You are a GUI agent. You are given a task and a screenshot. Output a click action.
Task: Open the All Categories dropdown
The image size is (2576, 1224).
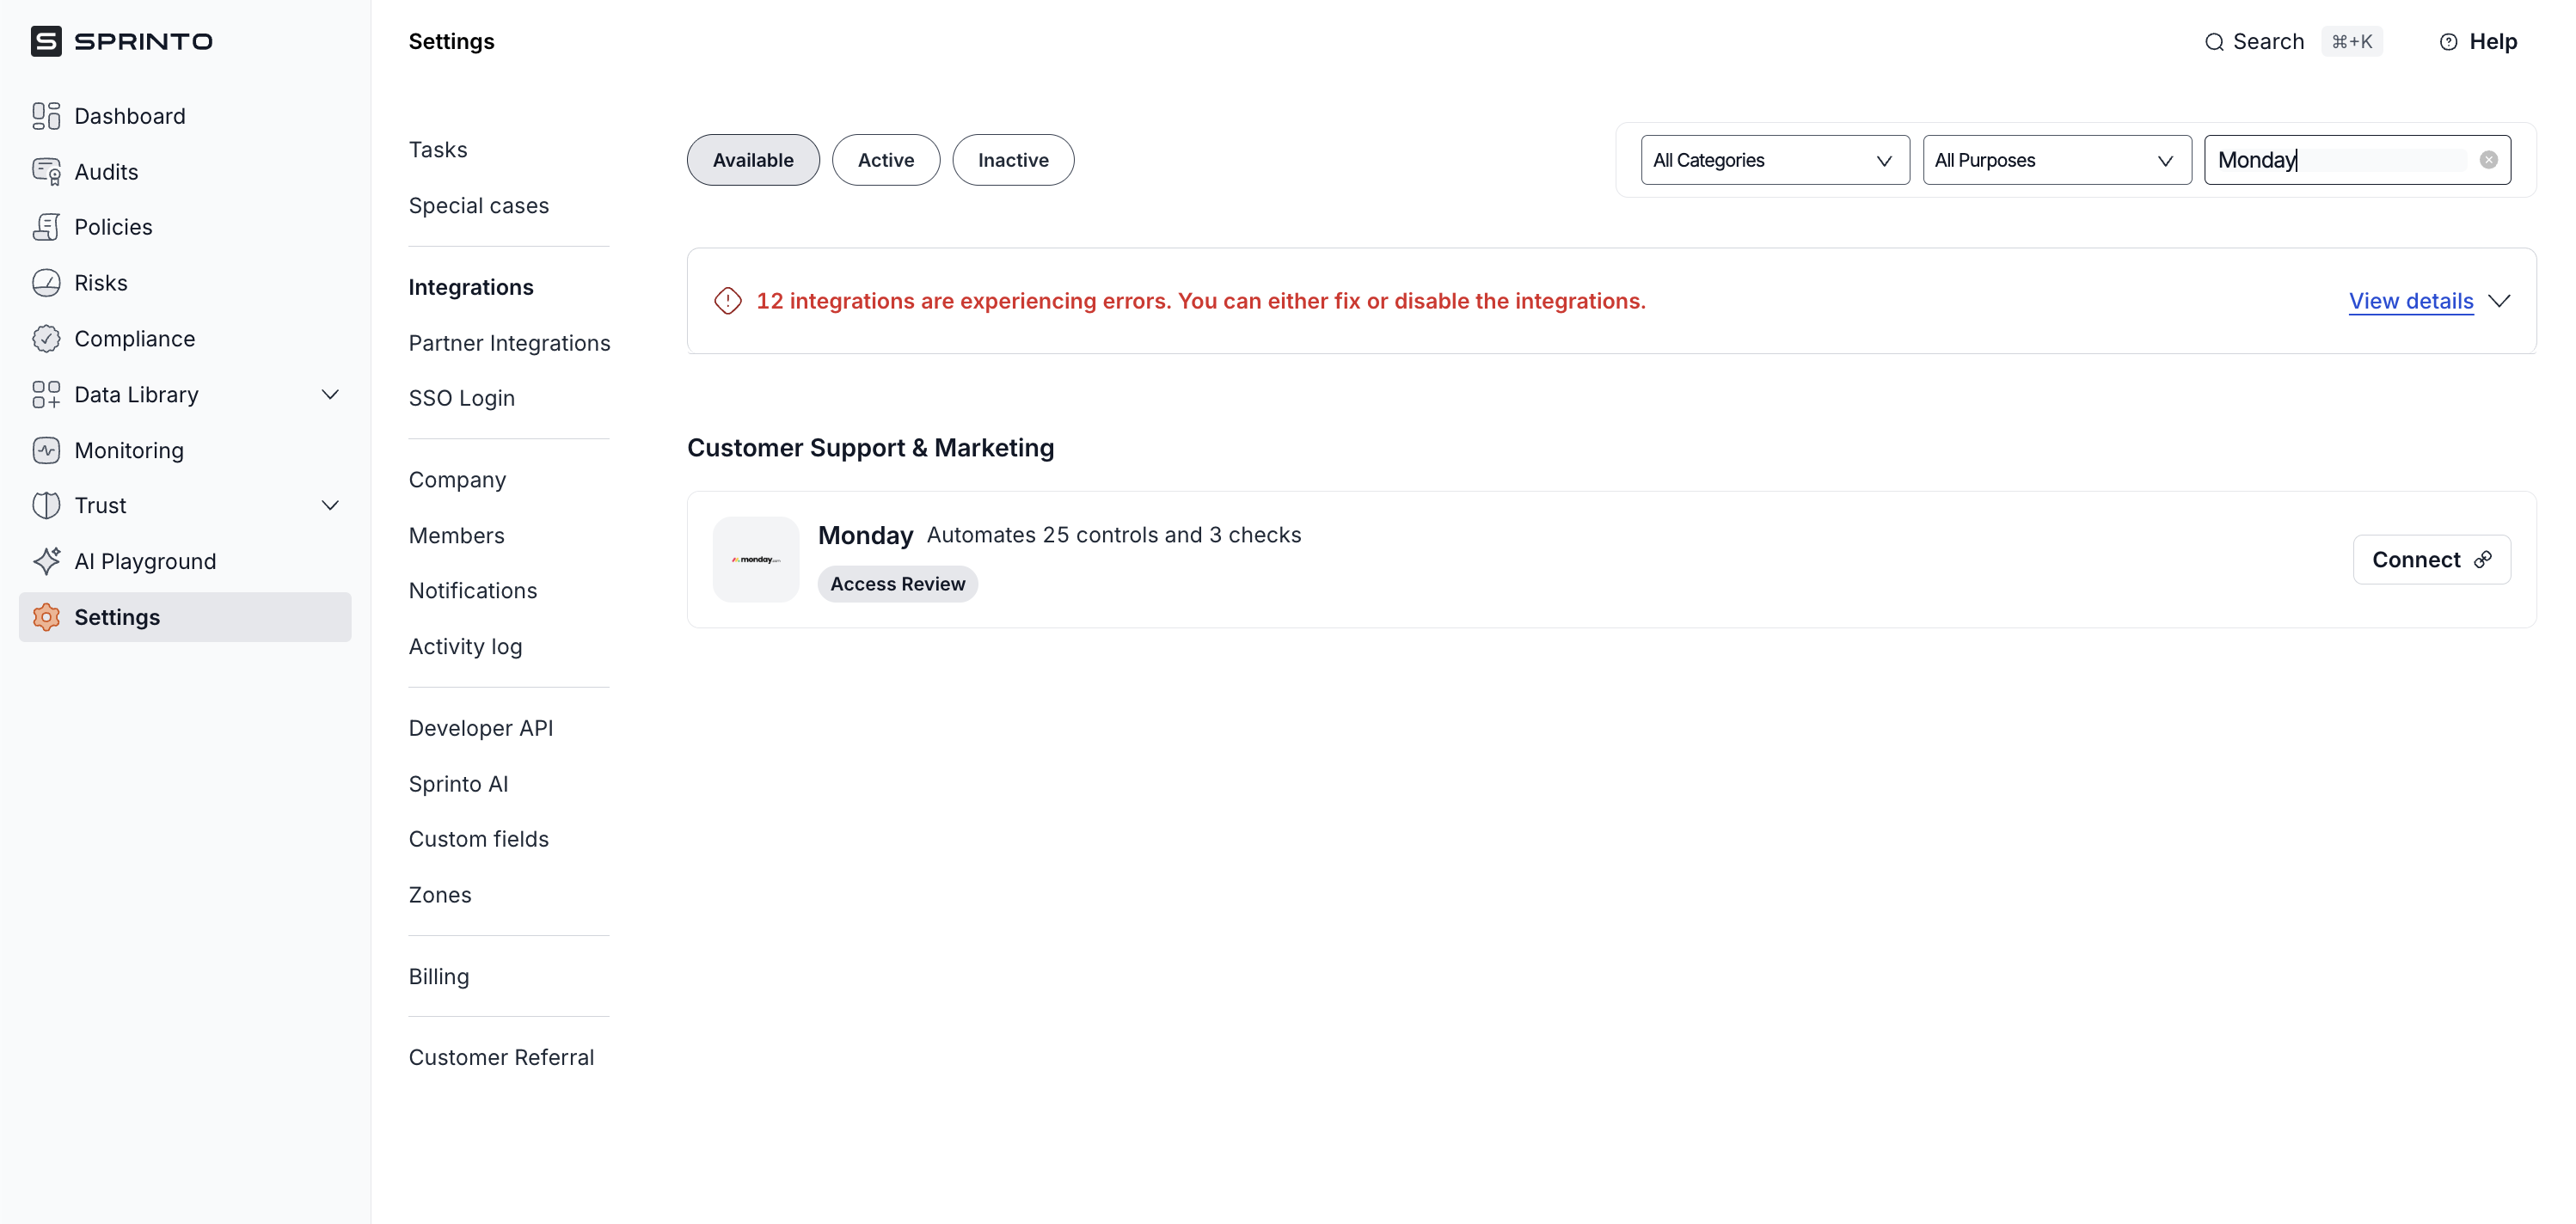tap(1774, 160)
